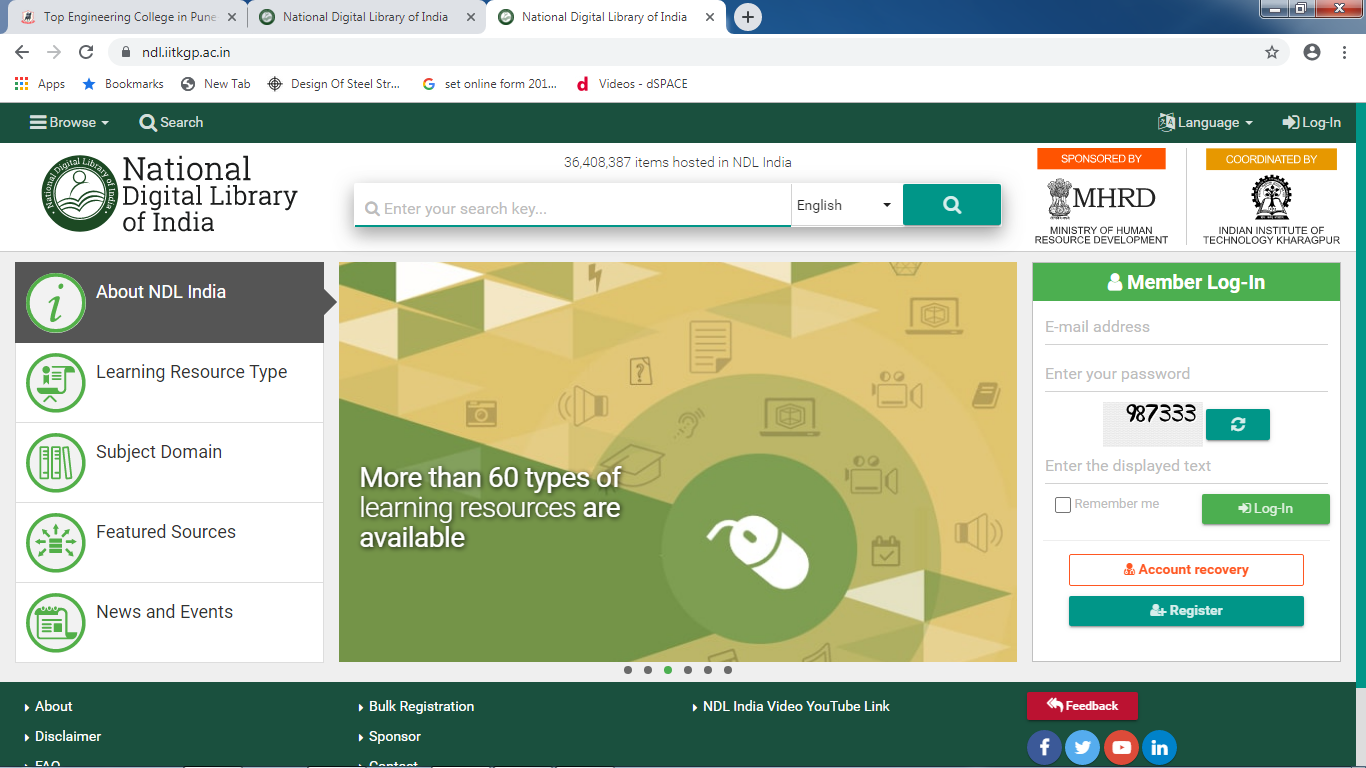1366x768 pixels.
Task: Click the Account recovery button
Action: tap(1186, 569)
